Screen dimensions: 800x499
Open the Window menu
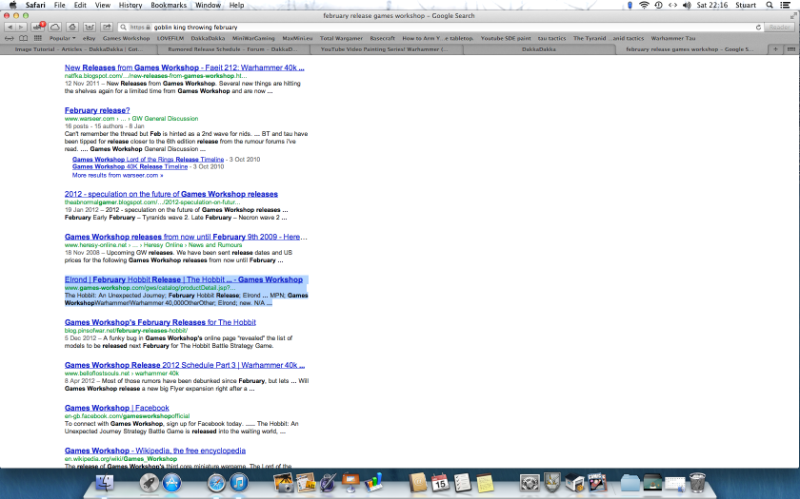(208, 5)
